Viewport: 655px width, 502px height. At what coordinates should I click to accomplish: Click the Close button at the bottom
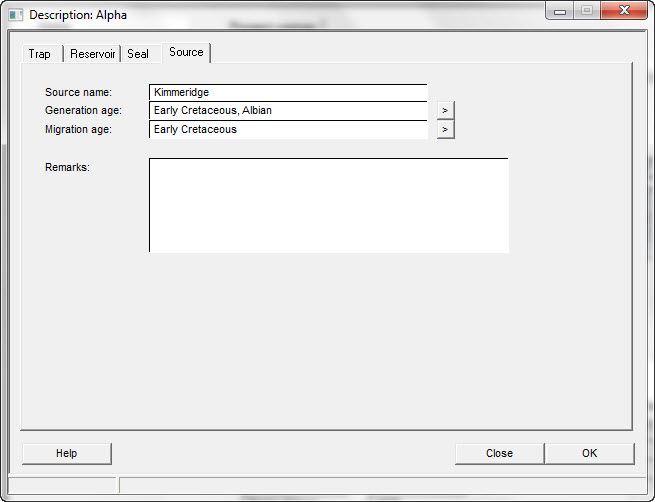pyautogui.click(x=499, y=453)
